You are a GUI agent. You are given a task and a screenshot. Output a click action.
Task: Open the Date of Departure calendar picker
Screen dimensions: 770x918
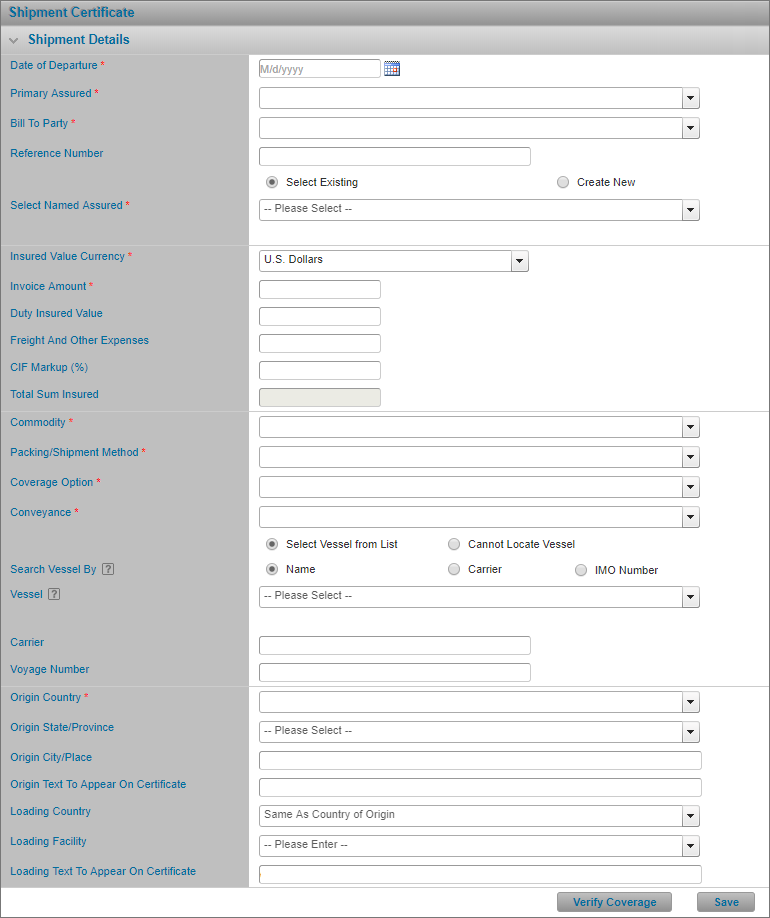(x=392, y=68)
